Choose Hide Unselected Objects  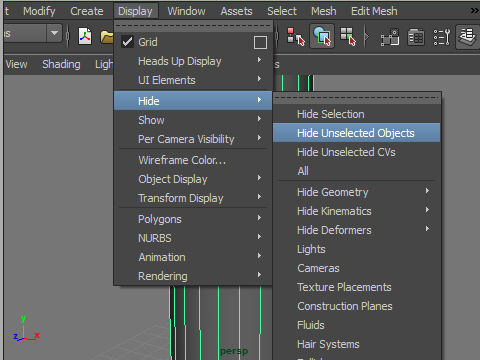(357, 133)
